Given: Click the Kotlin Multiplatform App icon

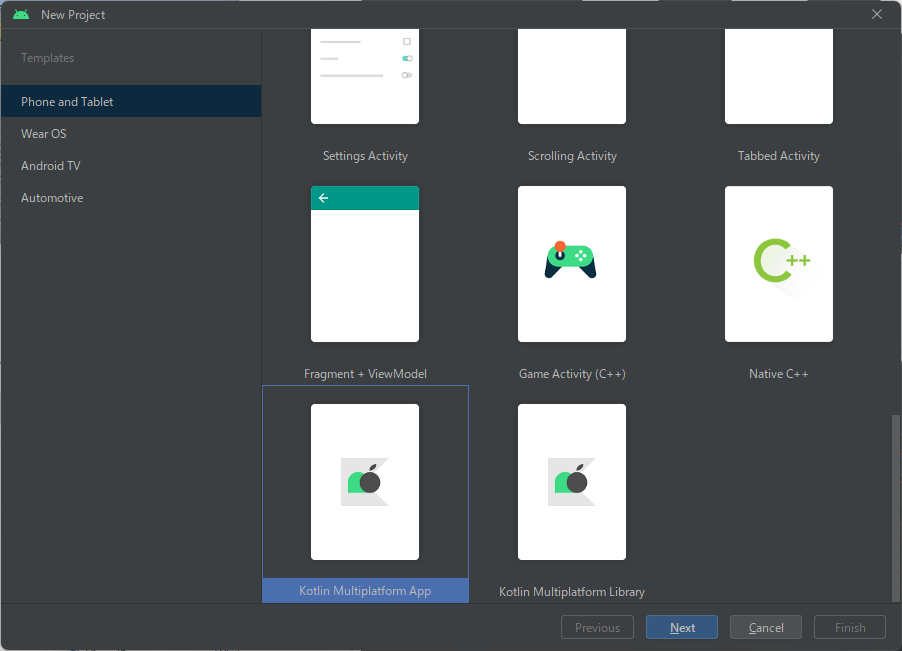Looking at the screenshot, I should click(x=365, y=482).
